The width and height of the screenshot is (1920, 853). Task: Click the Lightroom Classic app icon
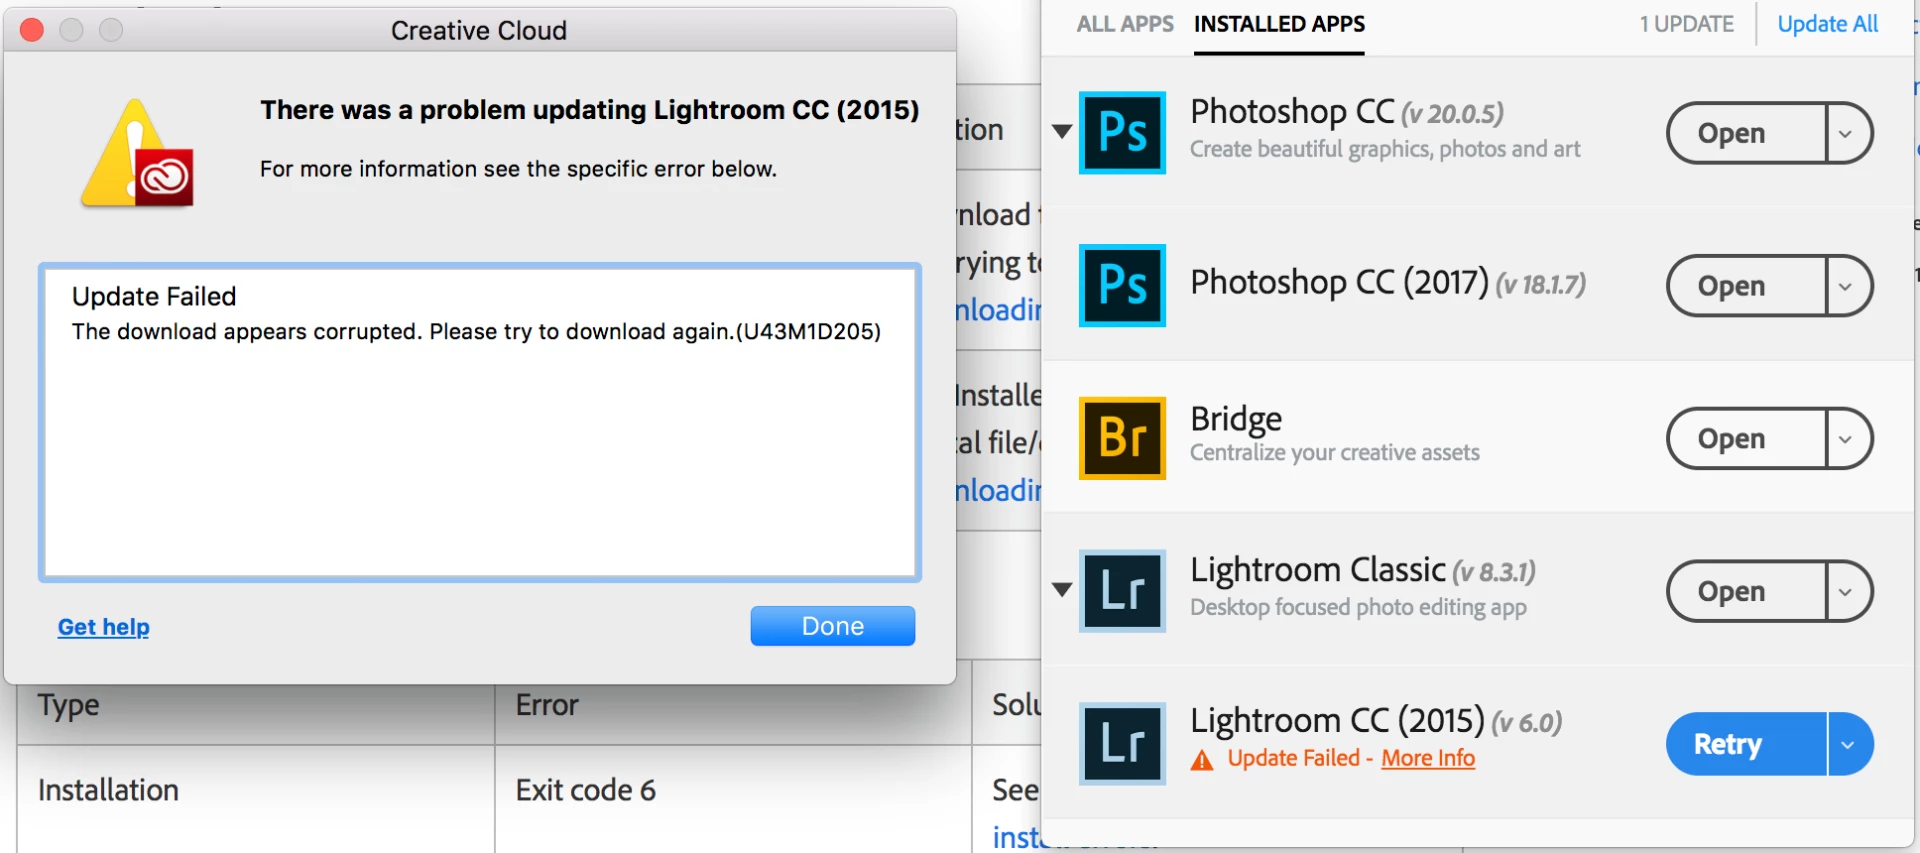pyautogui.click(x=1122, y=591)
